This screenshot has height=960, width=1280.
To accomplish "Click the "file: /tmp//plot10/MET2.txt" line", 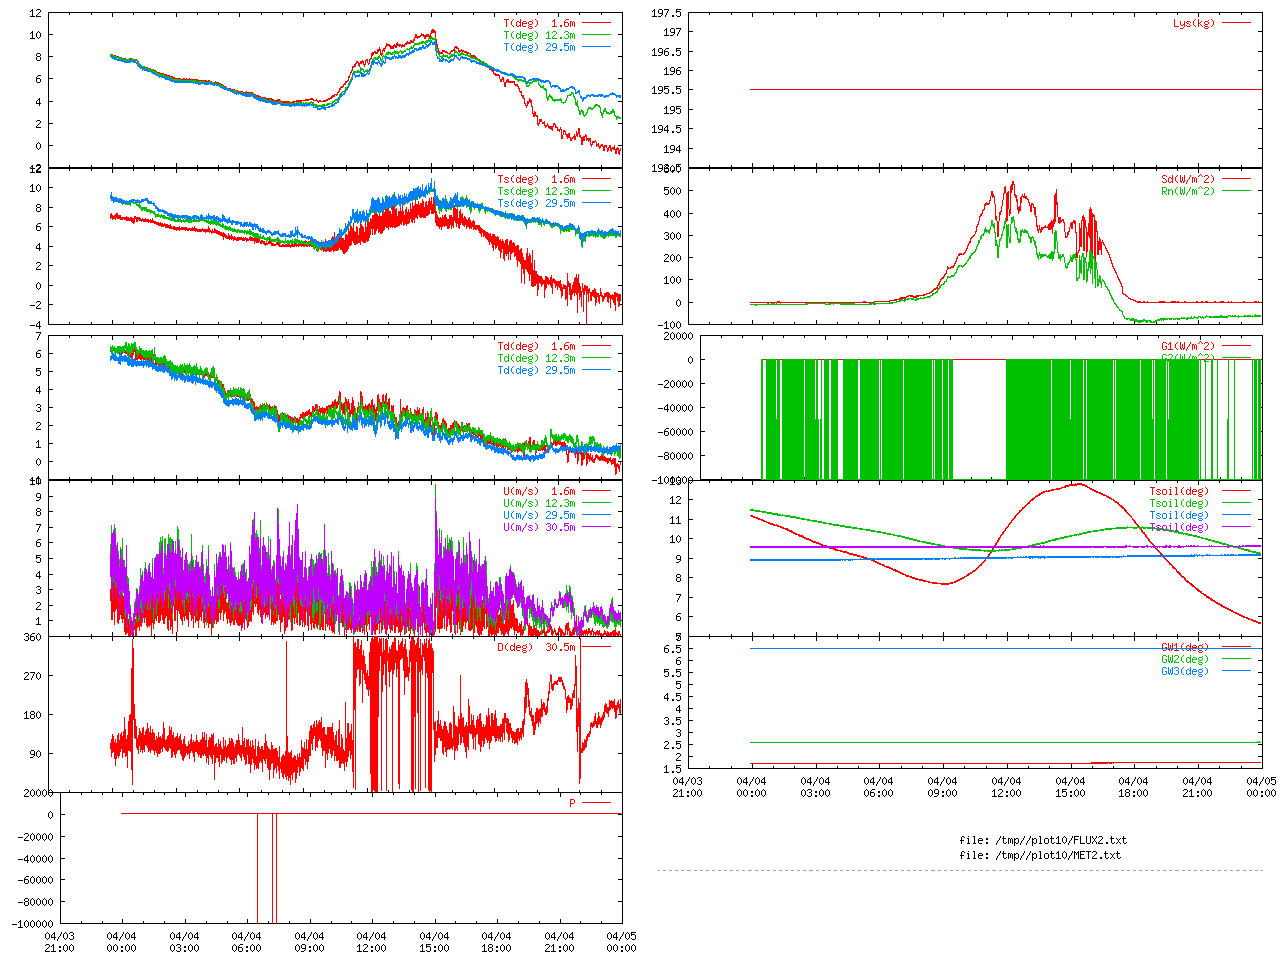I will tap(1040, 856).
